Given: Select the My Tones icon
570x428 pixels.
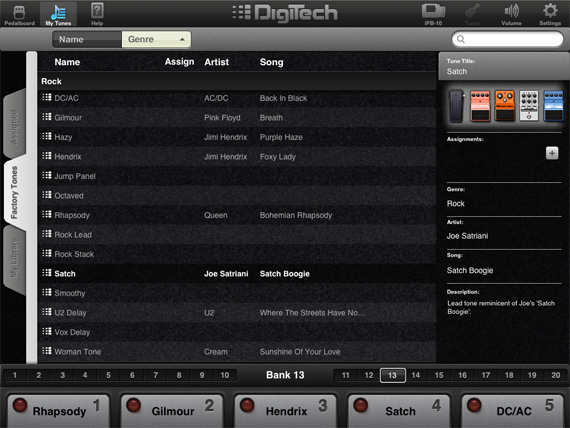Looking at the screenshot, I should tap(58, 15).
